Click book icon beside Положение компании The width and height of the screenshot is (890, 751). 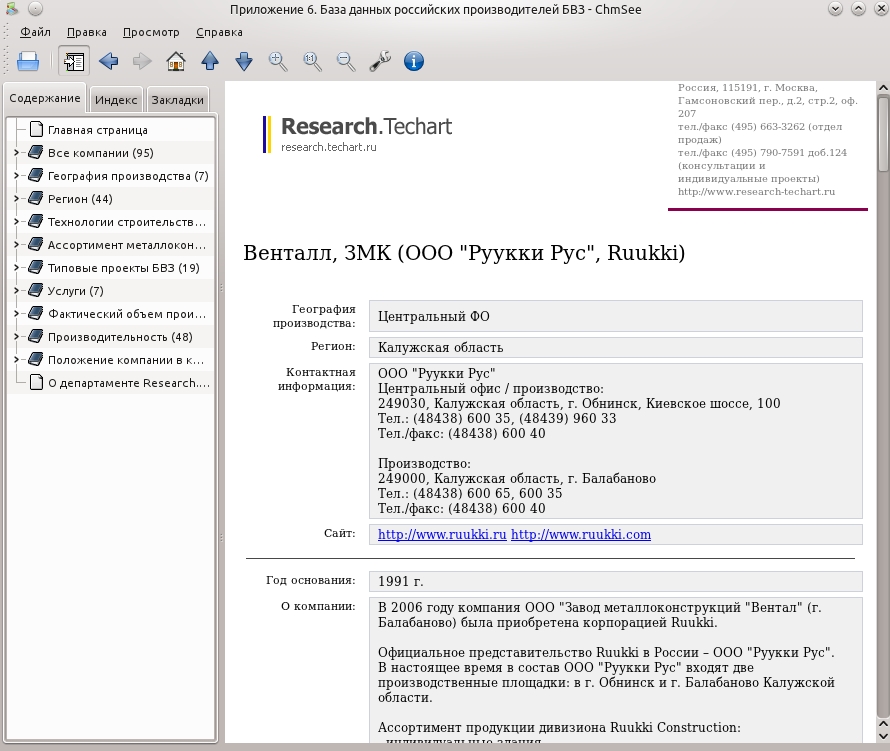[36, 359]
